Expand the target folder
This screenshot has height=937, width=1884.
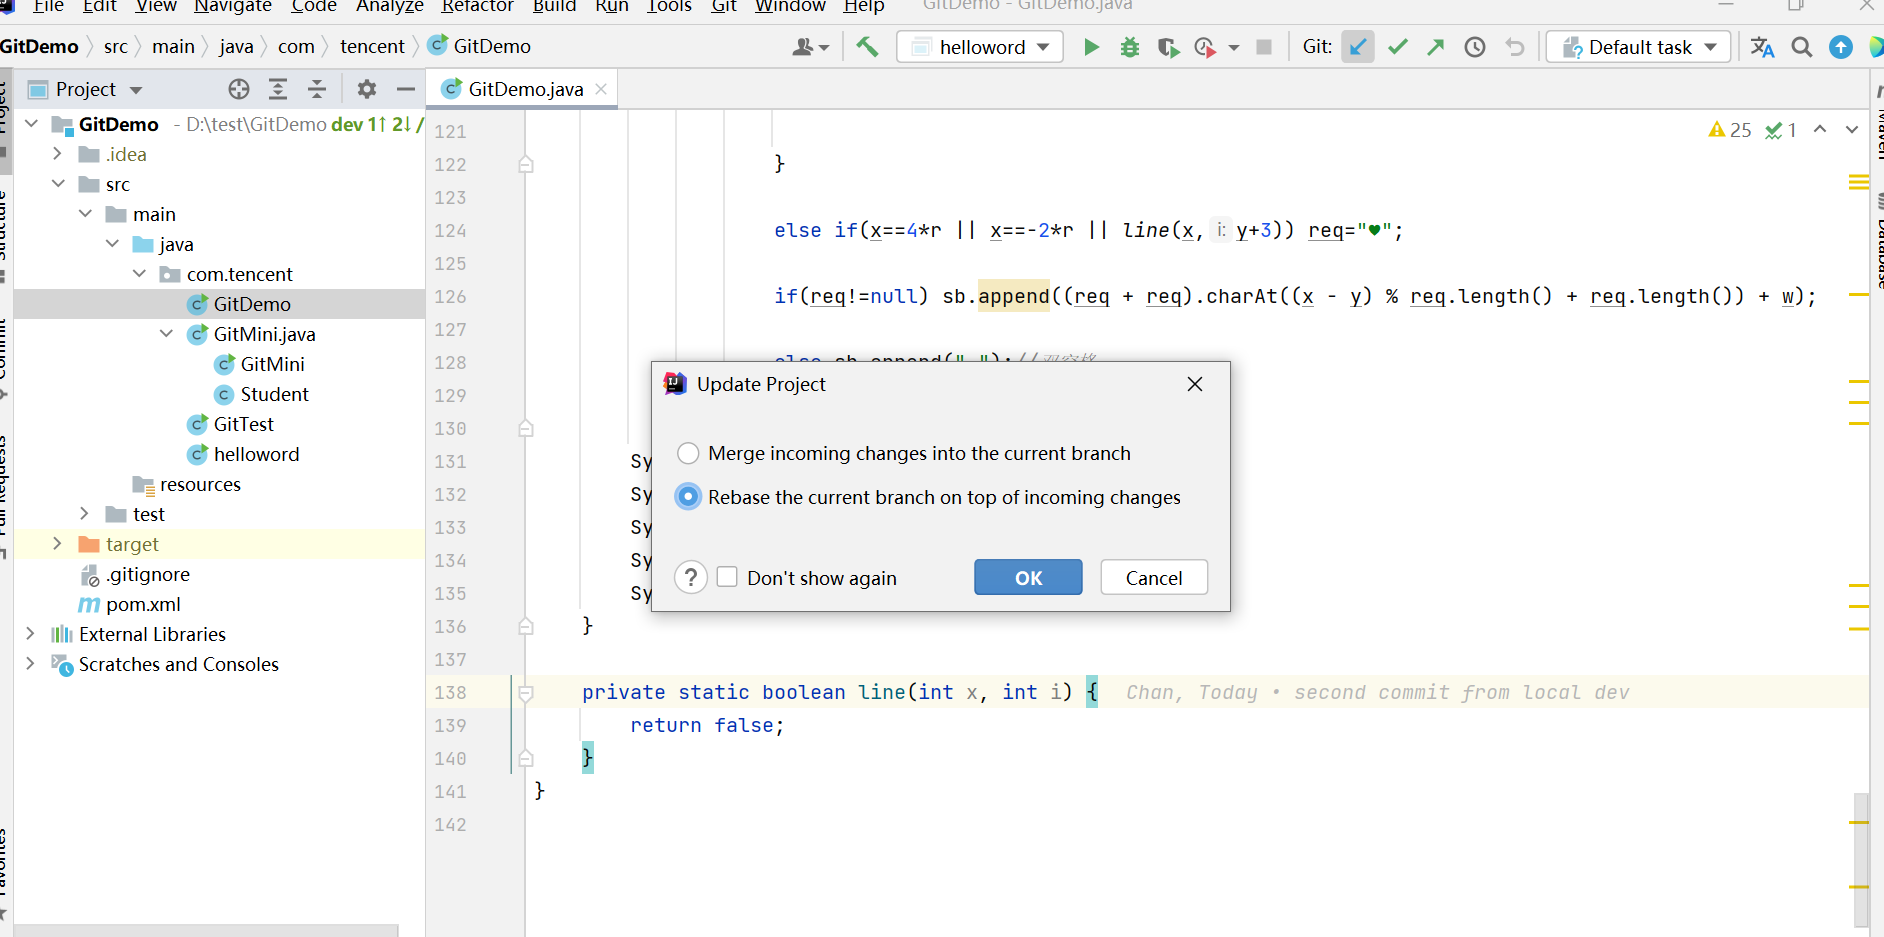(x=57, y=544)
